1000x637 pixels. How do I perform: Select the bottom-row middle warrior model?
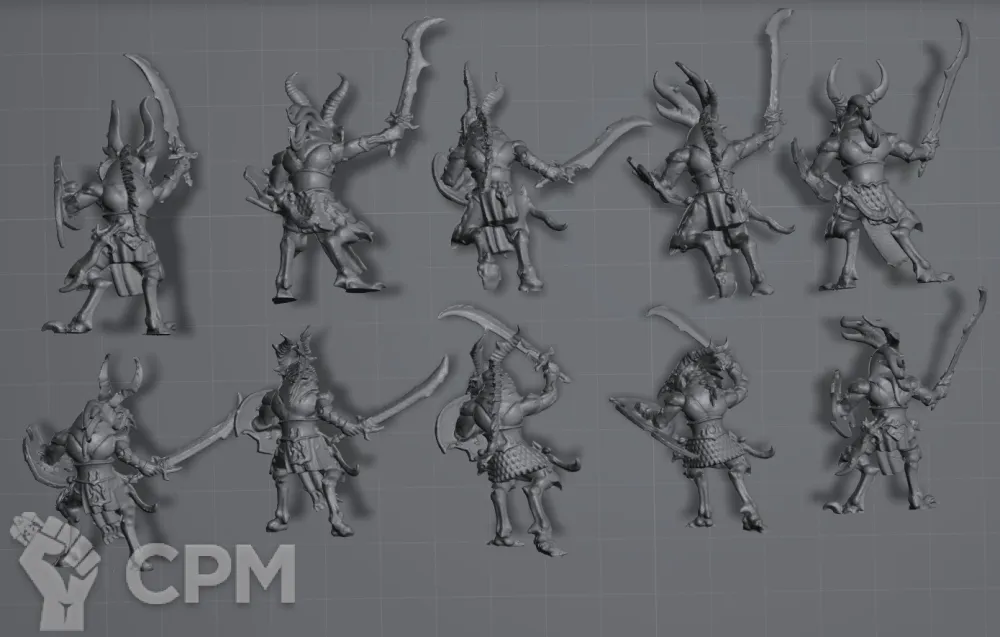[505, 440]
